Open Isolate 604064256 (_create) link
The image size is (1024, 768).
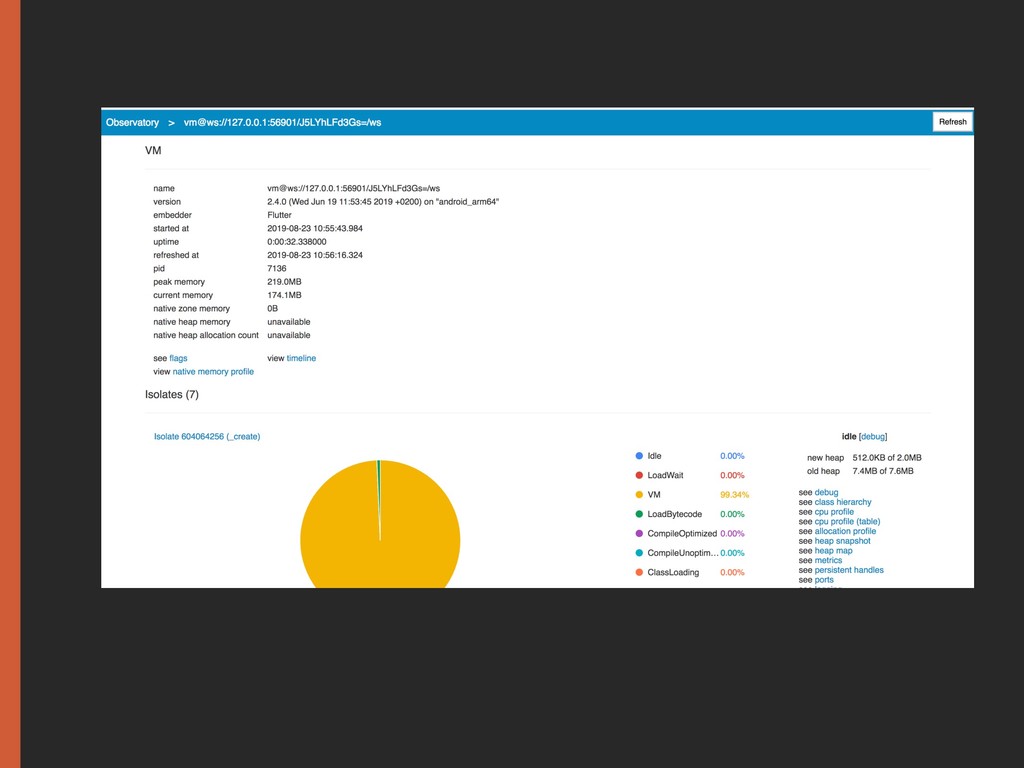coord(207,437)
